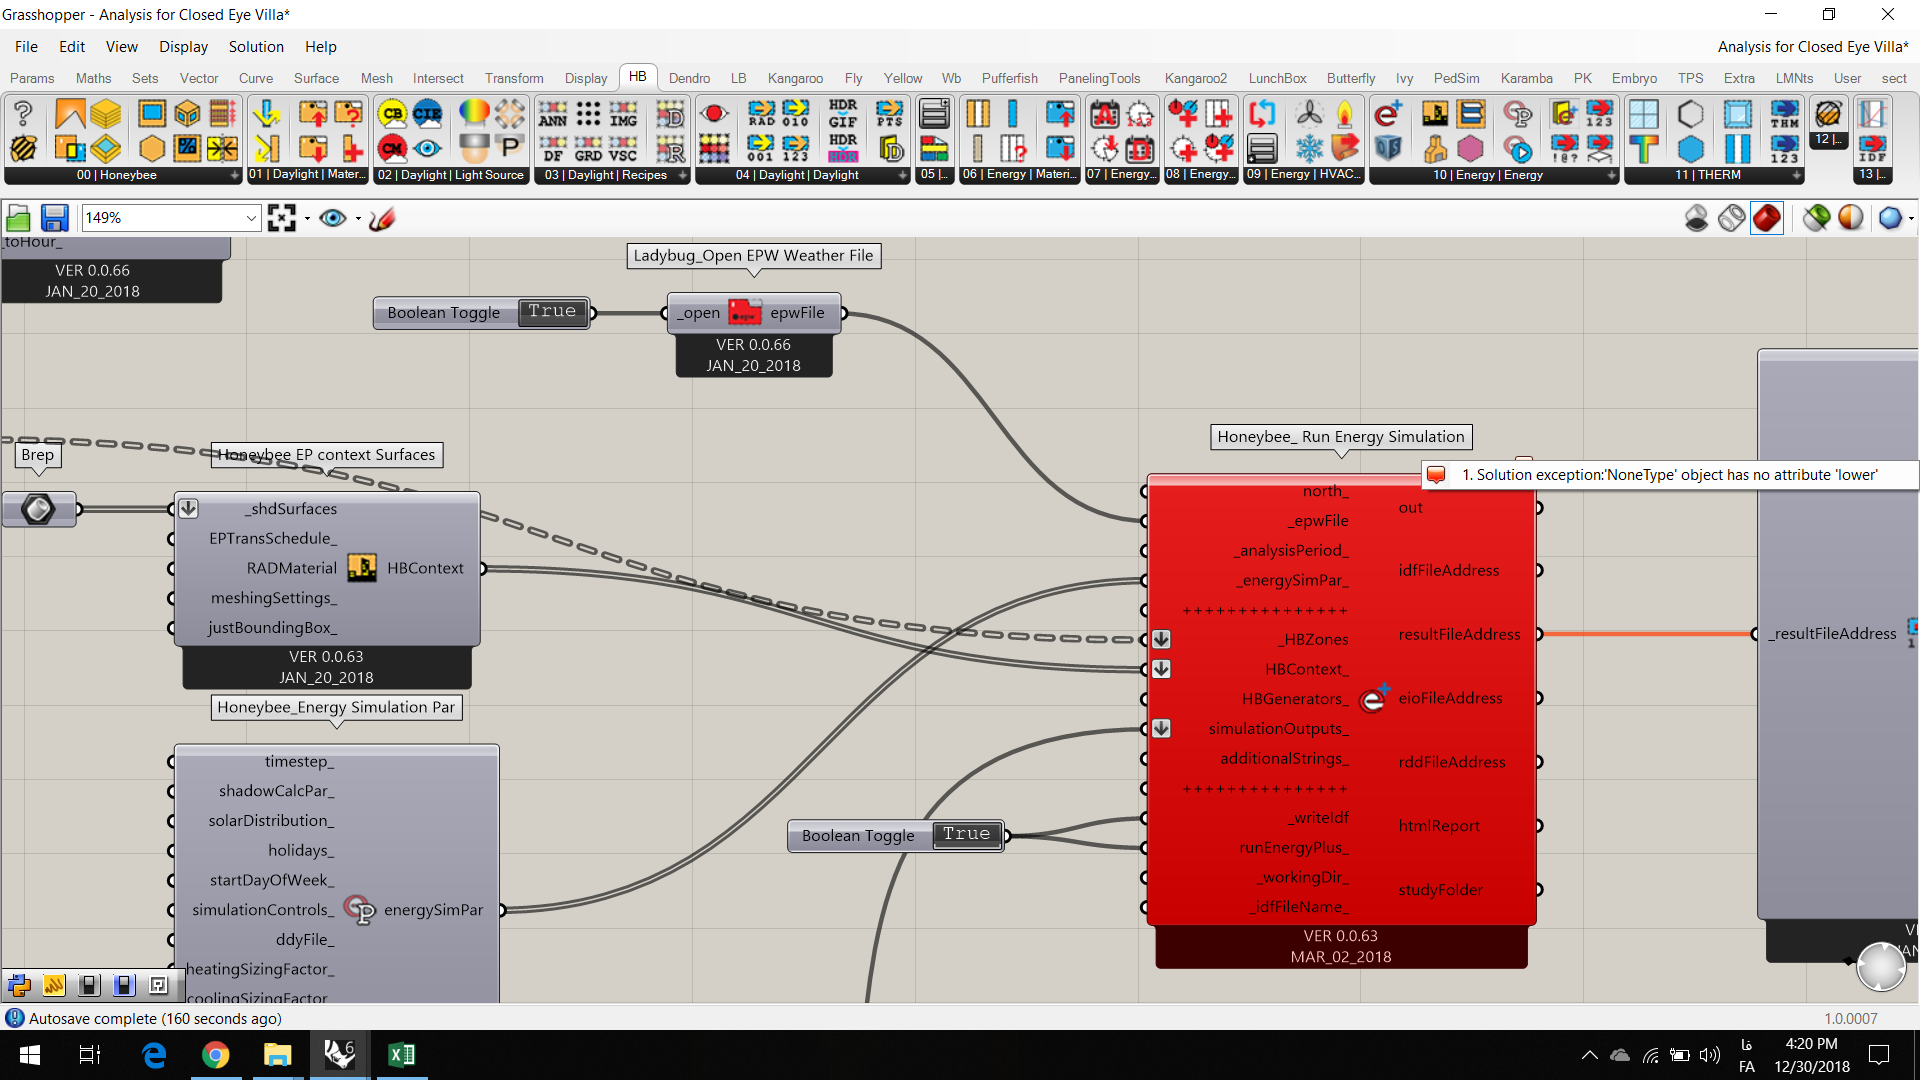Click the HBContext component center icon
Screen dimensions: 1920x1080
[362, 568]
